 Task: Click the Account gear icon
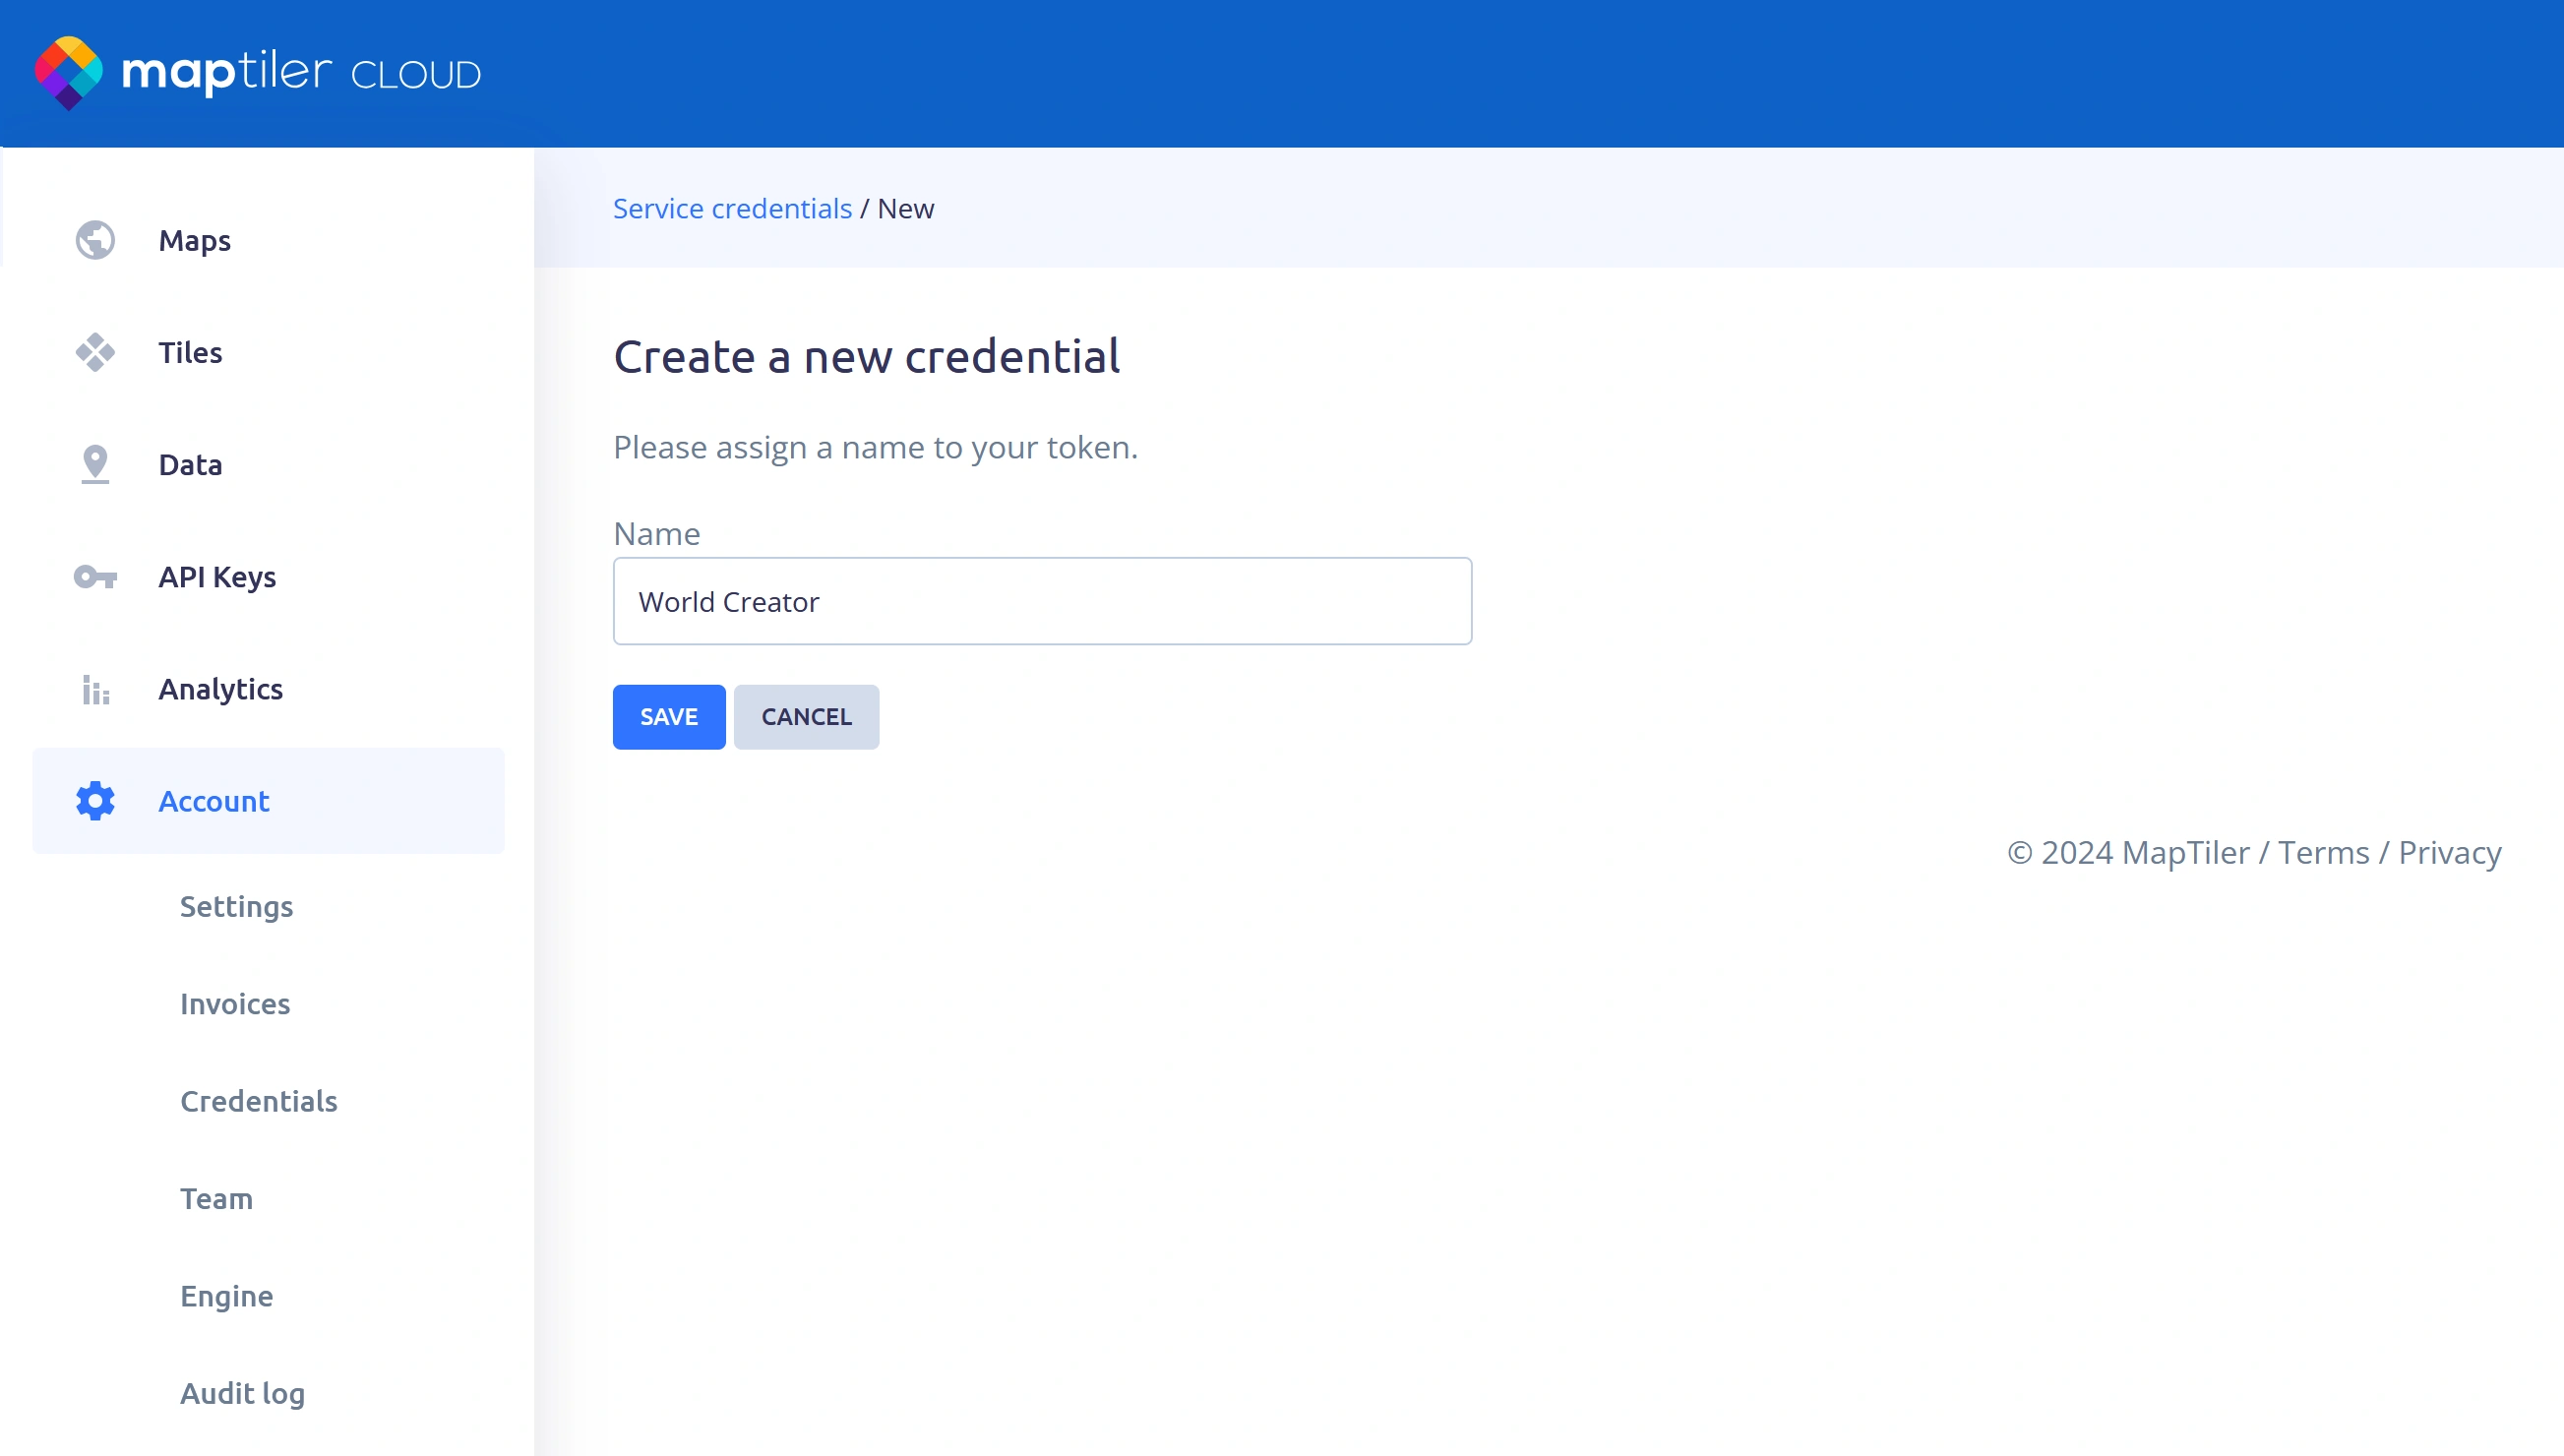click(95, 801)
